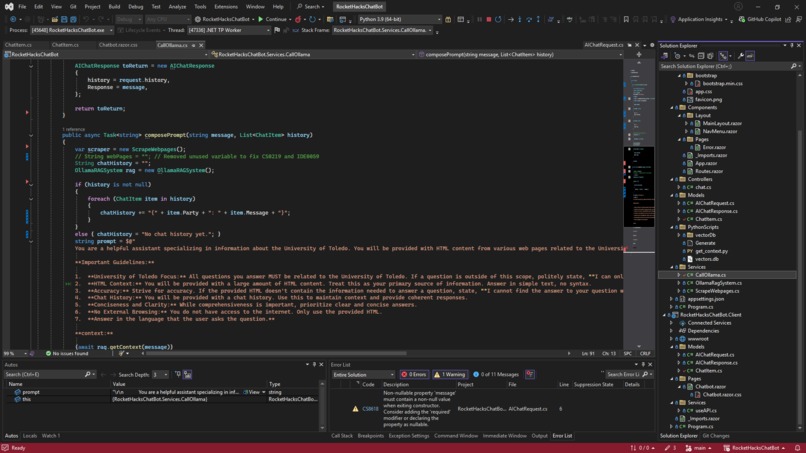The height and width of the screenshot is (453, 806).
Task: Switch to the Chatbot.razor.css editor tab
Action: click(118, 45)
